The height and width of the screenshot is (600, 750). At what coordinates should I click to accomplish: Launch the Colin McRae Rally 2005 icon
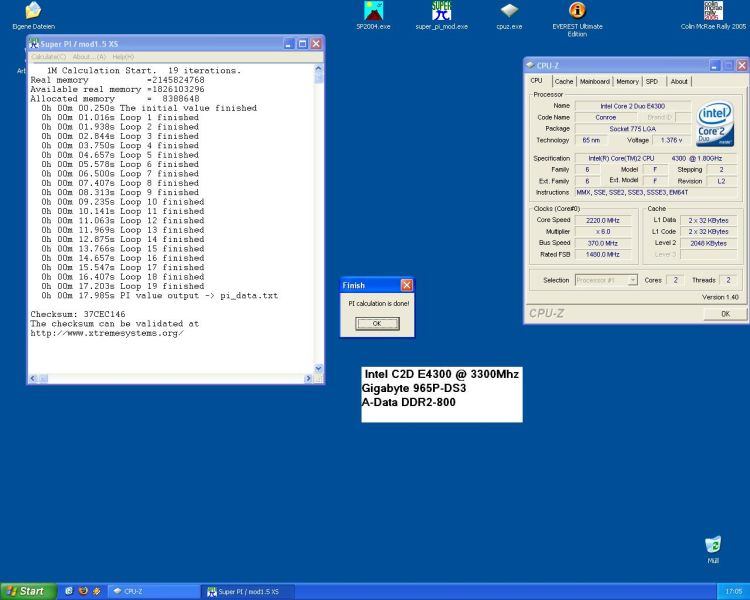coord(713,11)
